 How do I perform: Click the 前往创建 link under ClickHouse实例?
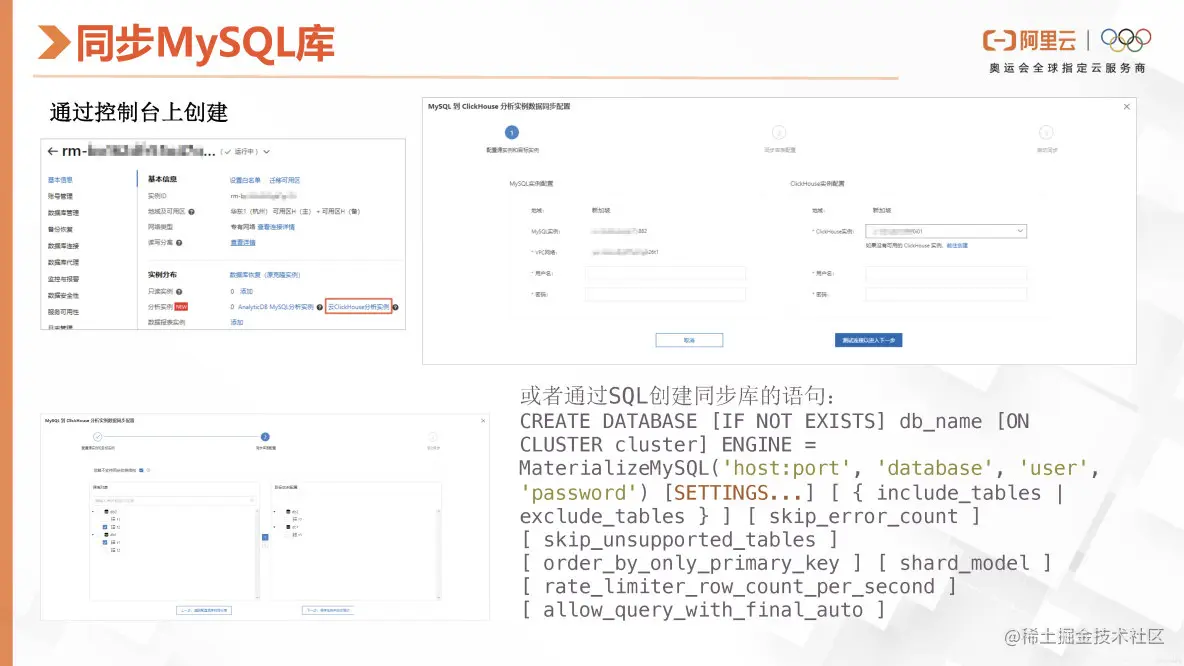(x=957, y=245)
